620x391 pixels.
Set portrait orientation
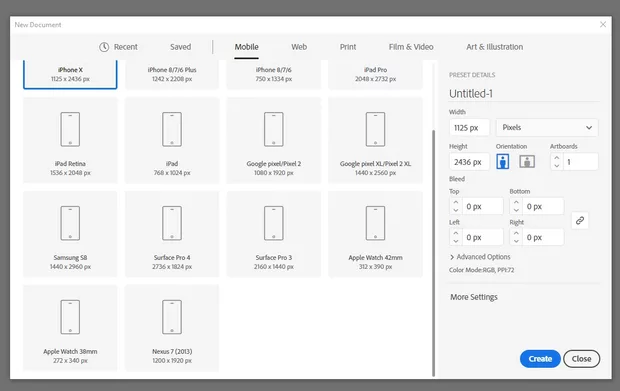503,162
